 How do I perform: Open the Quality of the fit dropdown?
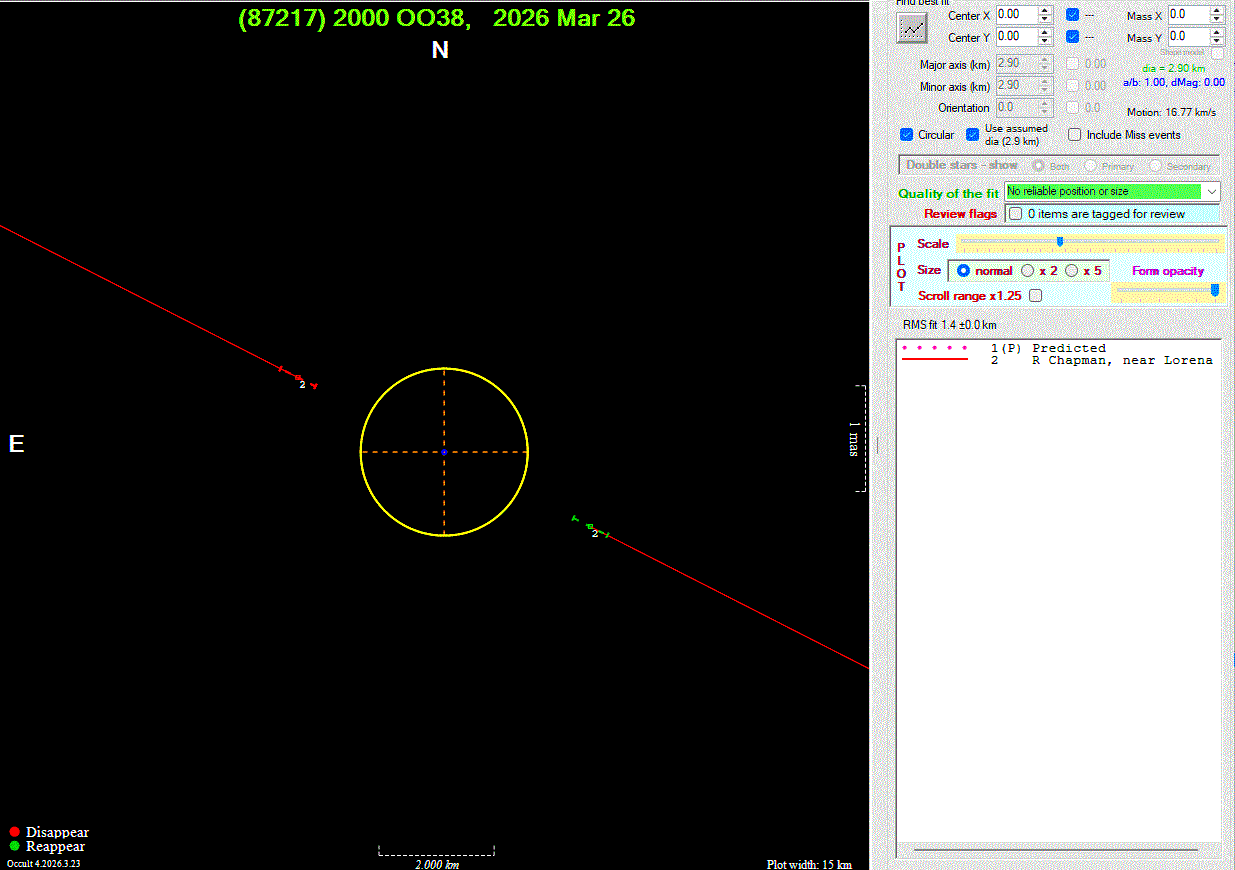pyautogui.click(x=1212, y=191)
